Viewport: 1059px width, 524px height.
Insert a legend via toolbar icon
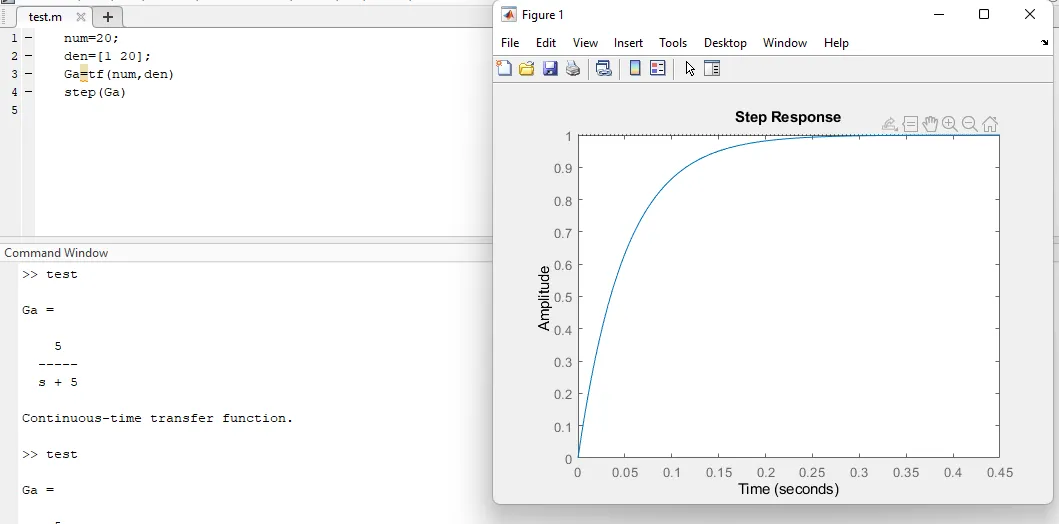(658, 69)
